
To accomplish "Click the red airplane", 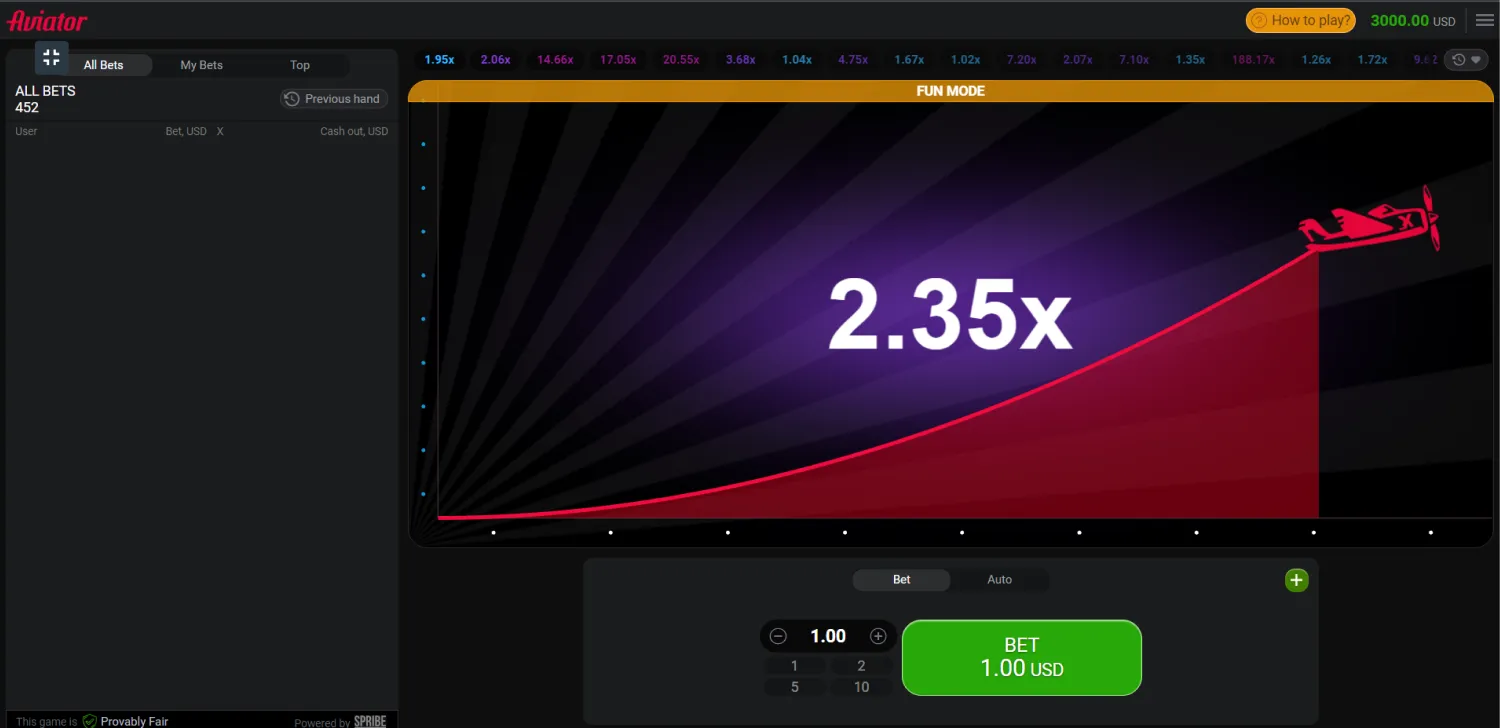I will [x=1370, y=222].
